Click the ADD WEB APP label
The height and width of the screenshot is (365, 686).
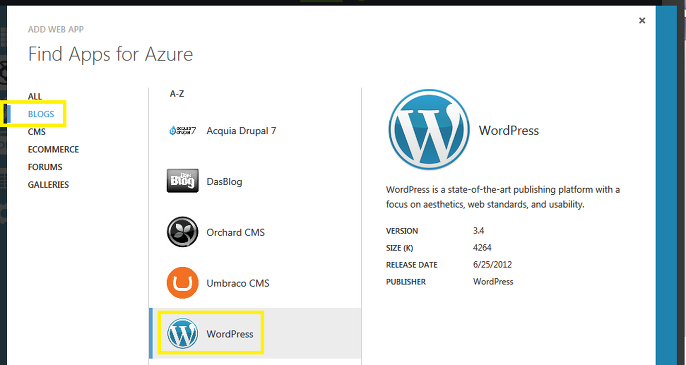[x=56, y=29]
